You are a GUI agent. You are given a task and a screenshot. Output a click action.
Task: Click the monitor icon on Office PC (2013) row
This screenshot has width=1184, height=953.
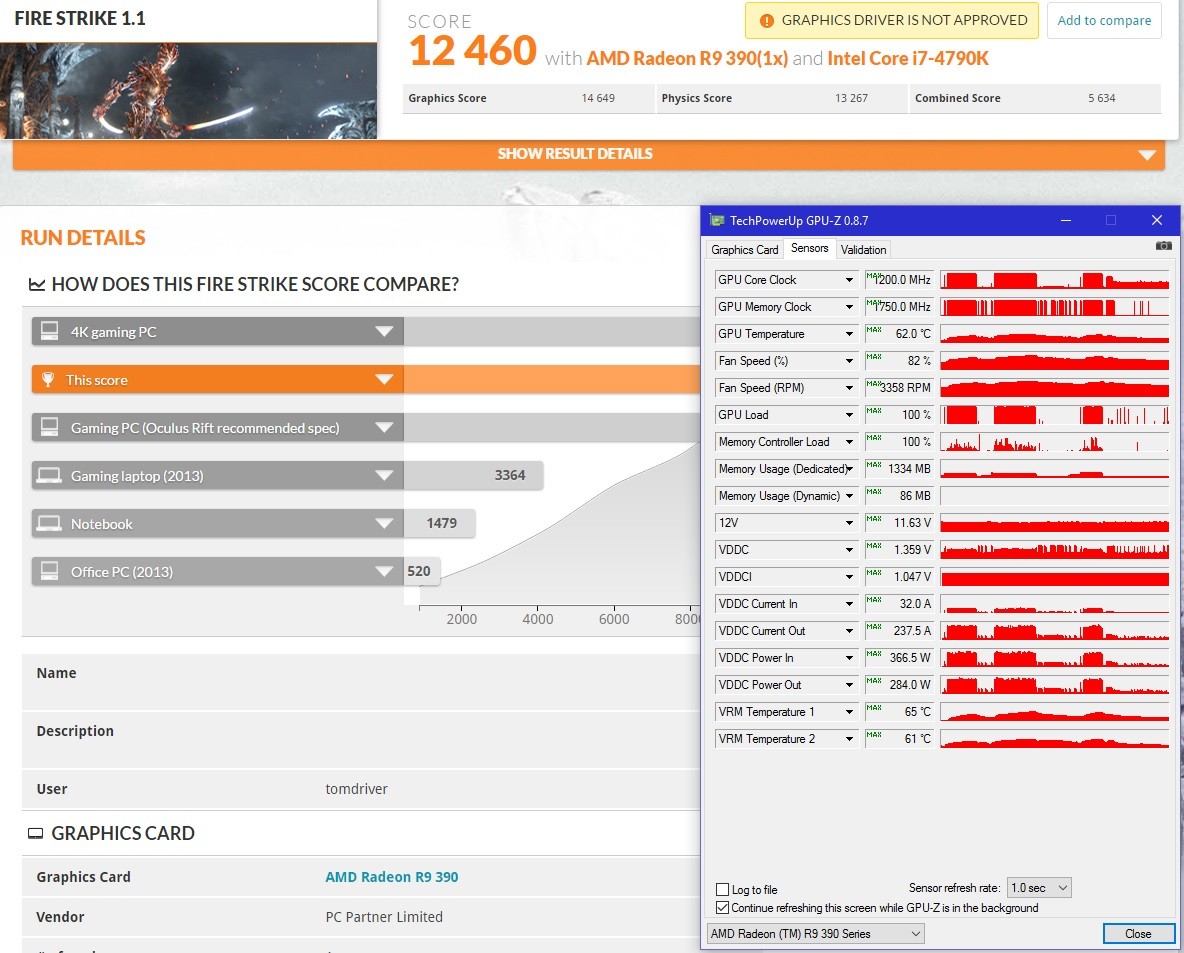pos(50,572)
